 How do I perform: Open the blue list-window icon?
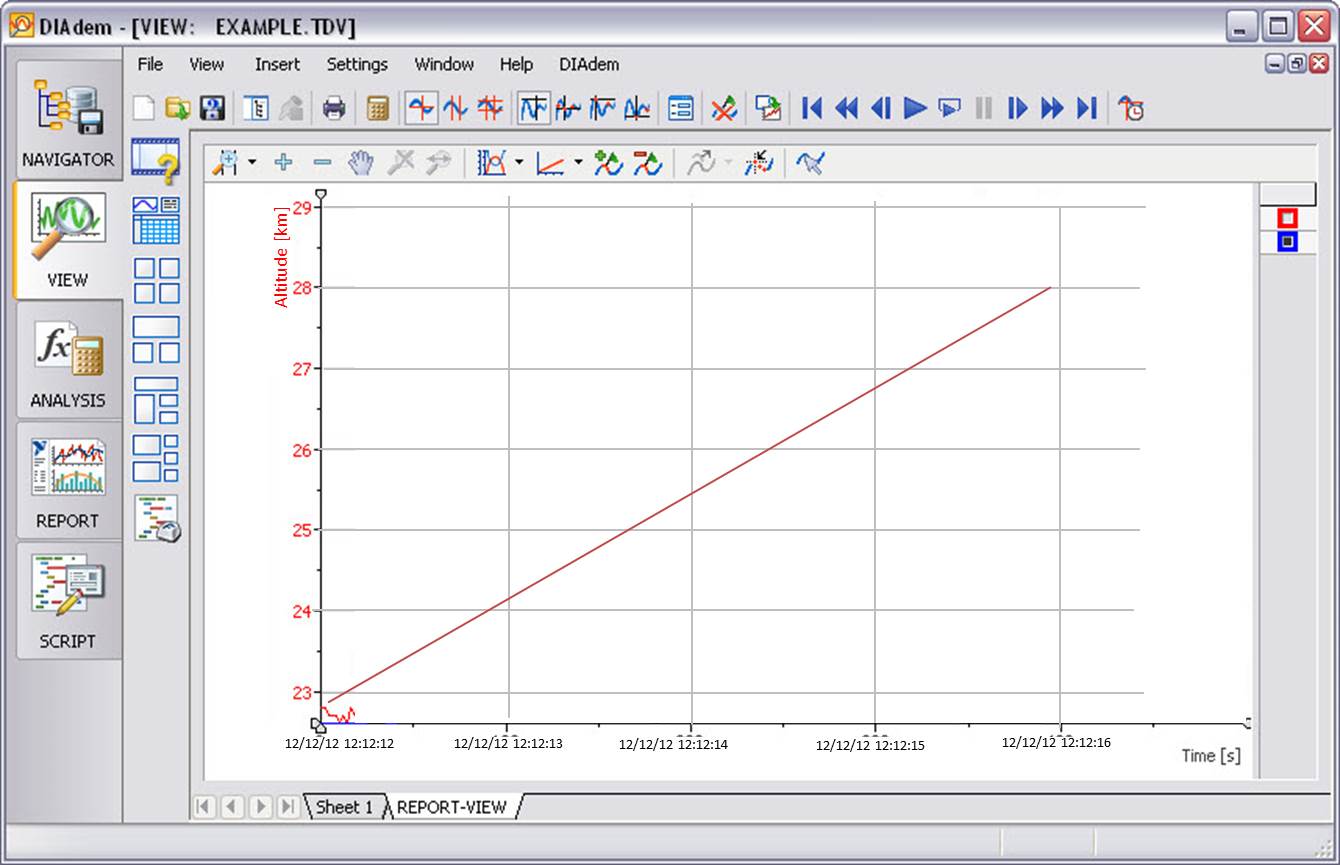[x=681, y=108]
